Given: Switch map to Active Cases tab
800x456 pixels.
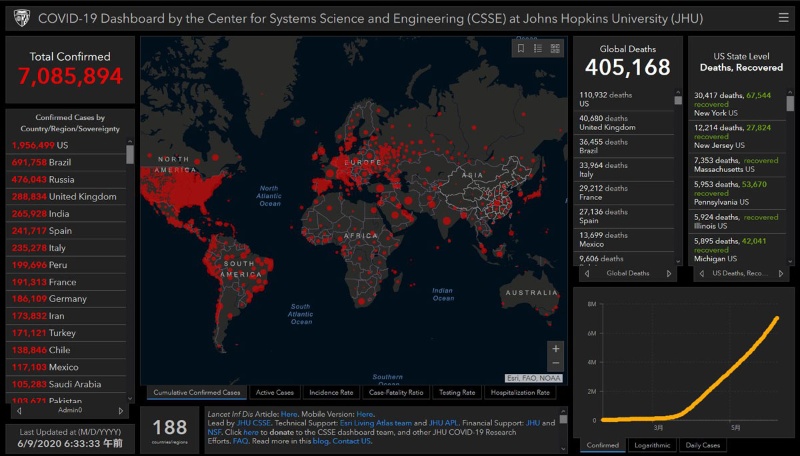Looking at the screenshot, I should coord(274,393).
